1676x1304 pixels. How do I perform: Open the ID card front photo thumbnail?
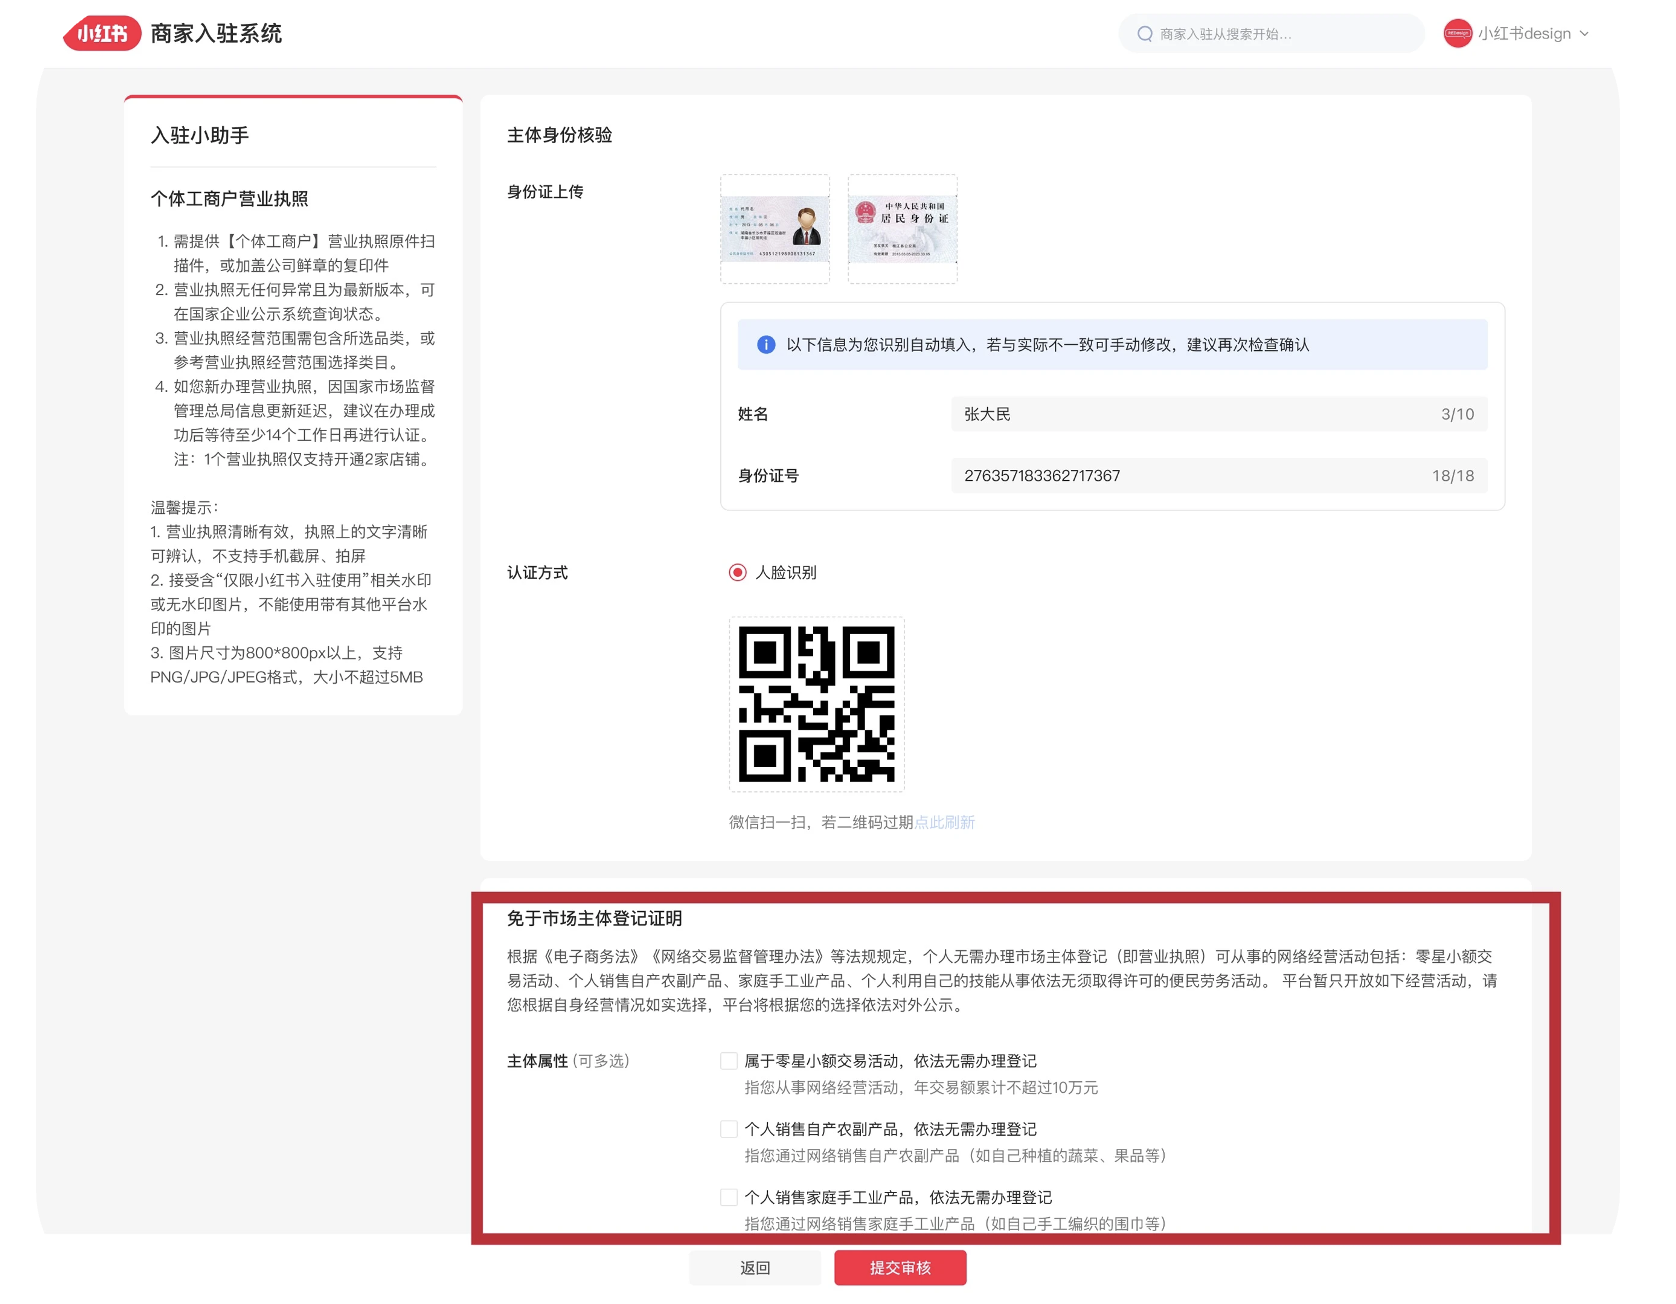pos(775,229)
